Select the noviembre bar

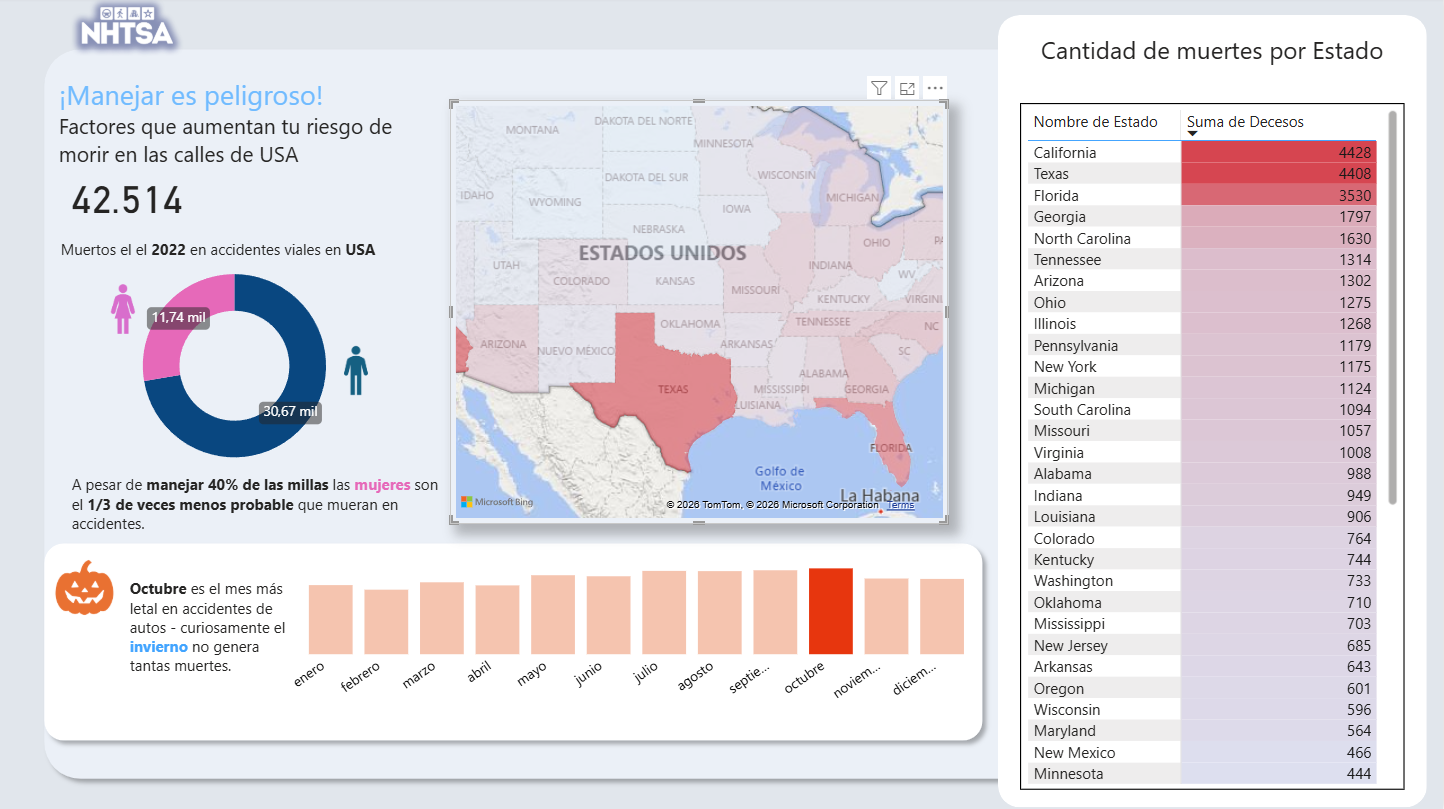[x=886, y=616]
